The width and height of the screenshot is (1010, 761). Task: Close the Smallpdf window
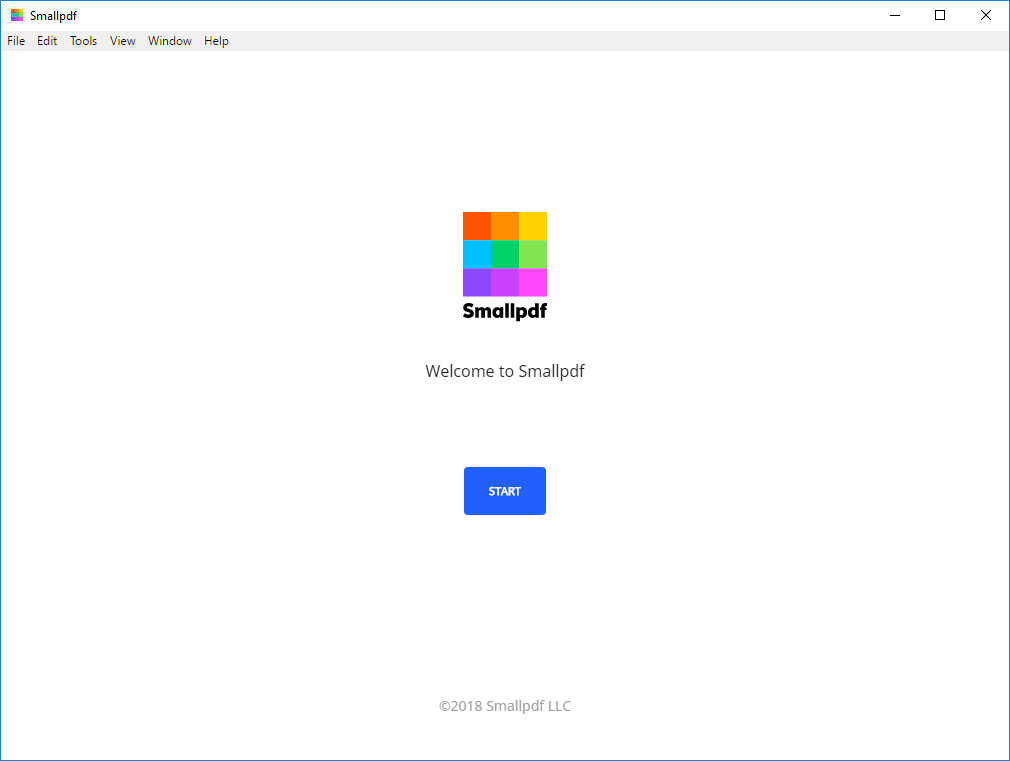coord(986,15)
